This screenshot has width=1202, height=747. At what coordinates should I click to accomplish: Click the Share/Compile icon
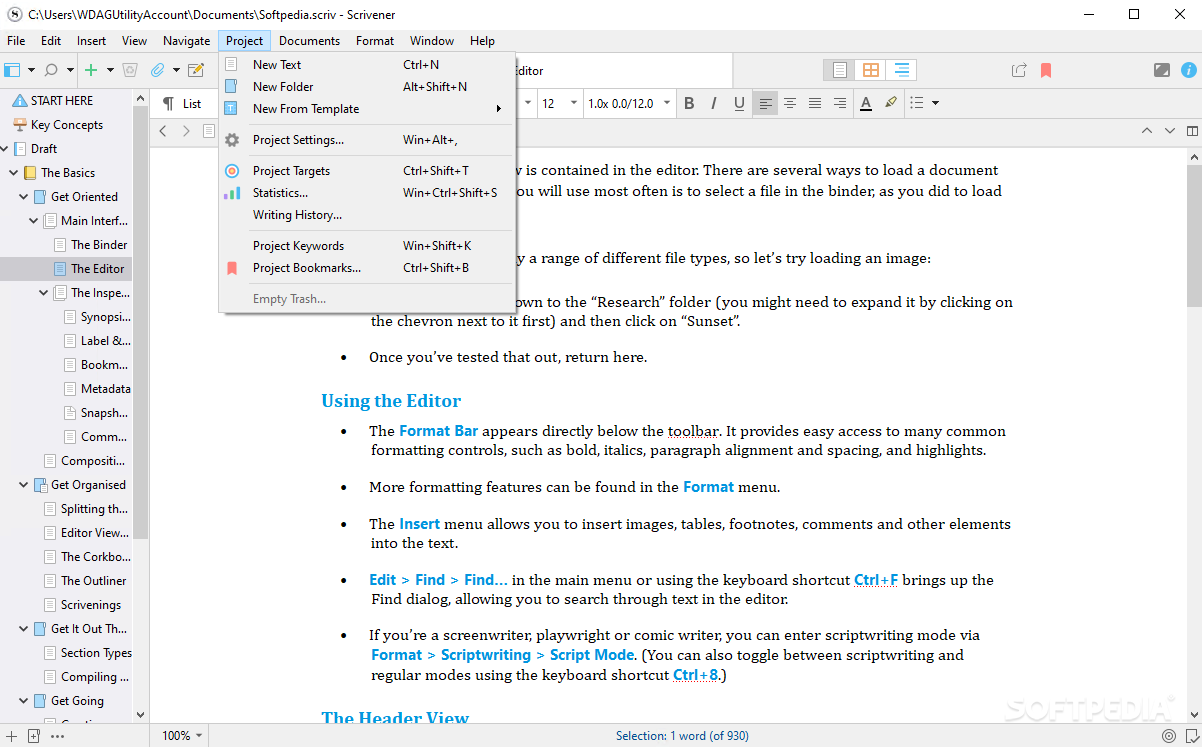(1019, 70)
